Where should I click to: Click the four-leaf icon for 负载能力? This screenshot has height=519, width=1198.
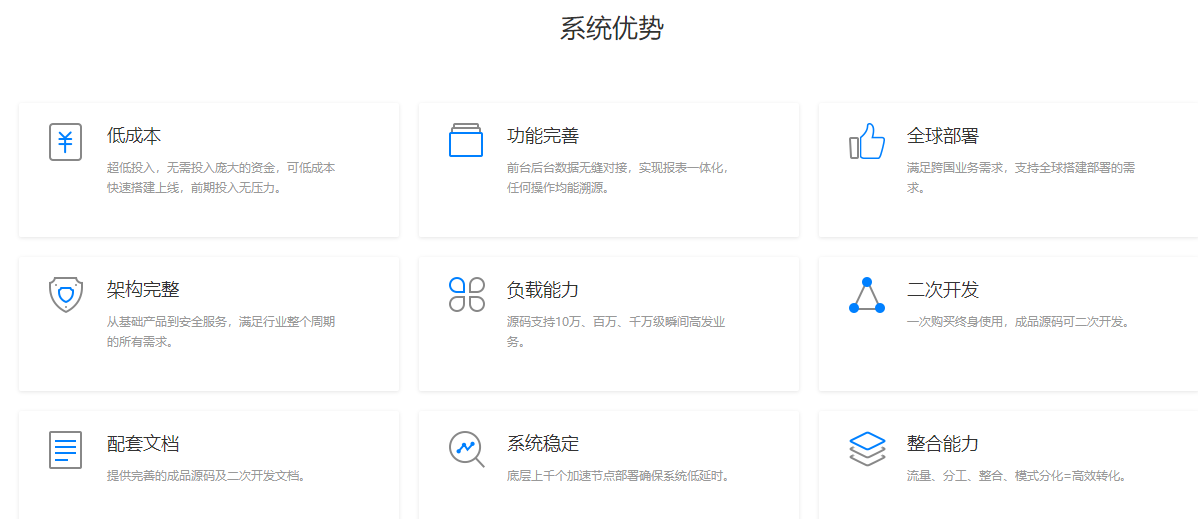(x=466, y=295)
